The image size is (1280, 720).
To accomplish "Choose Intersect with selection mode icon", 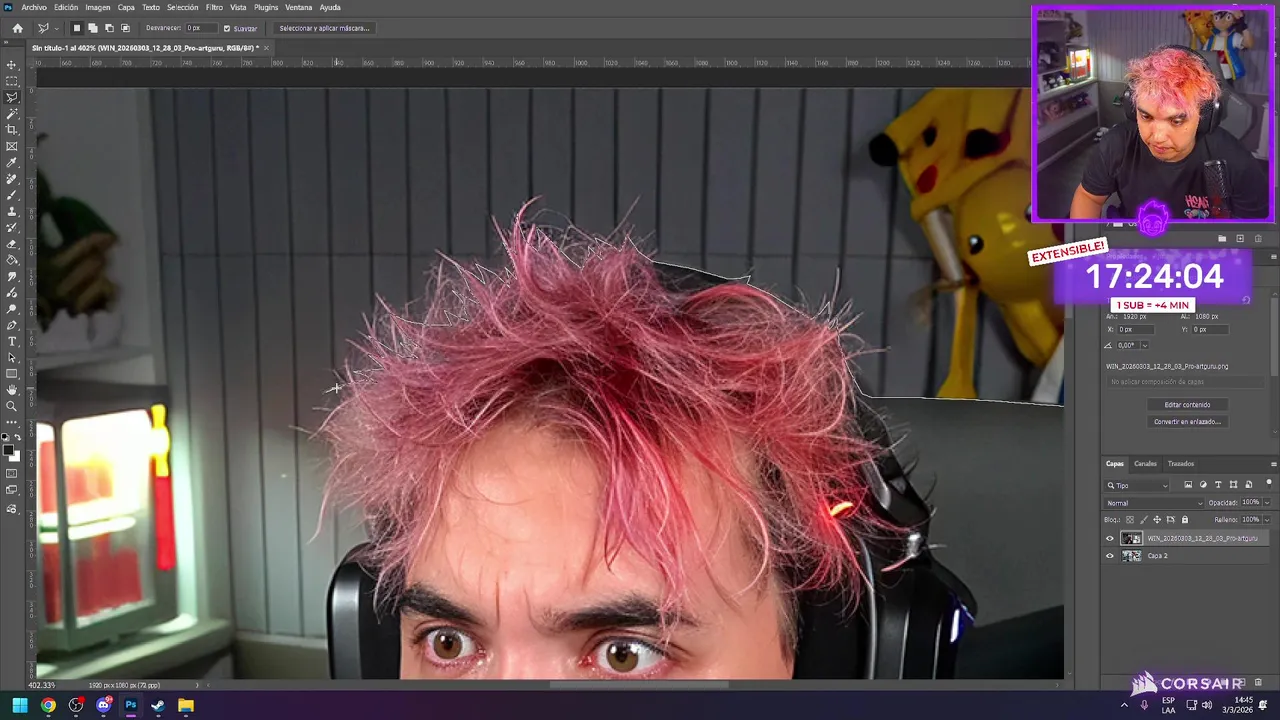I will [x=125, y=28].
